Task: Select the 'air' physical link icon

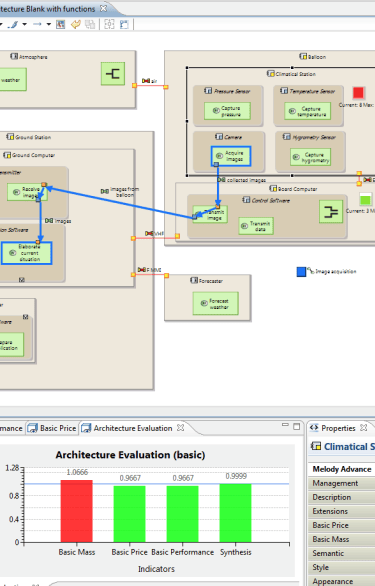Action: coord(146,81)
